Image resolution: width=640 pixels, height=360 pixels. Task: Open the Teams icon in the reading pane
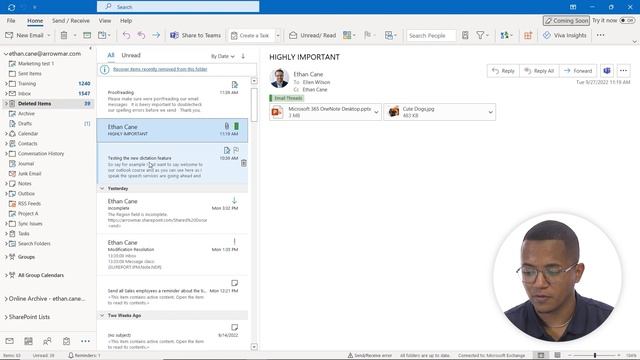(x=607, y=71)
